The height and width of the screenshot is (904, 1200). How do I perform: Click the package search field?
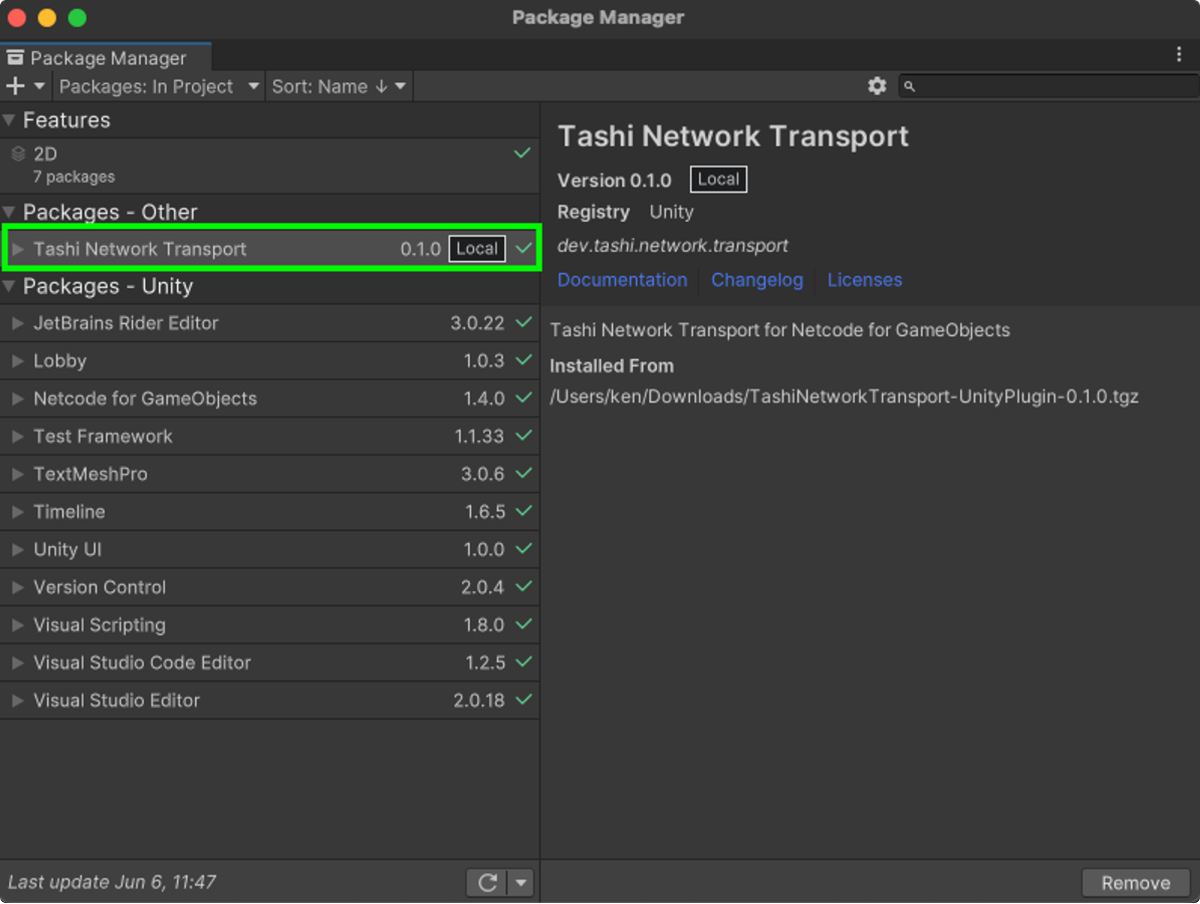pos(1050,87)
